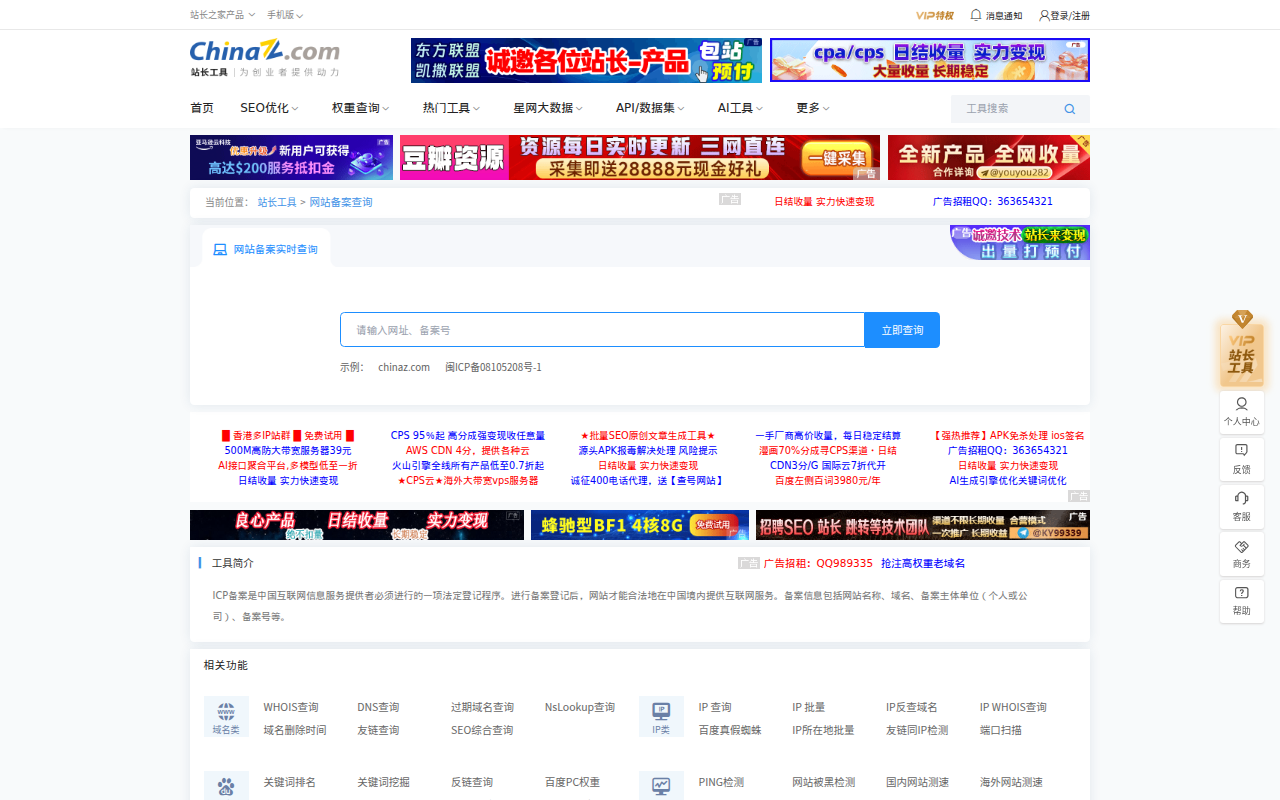Open the 帮助 help icon
The image size is (1280, 800).
click(x=1241, y=600)
